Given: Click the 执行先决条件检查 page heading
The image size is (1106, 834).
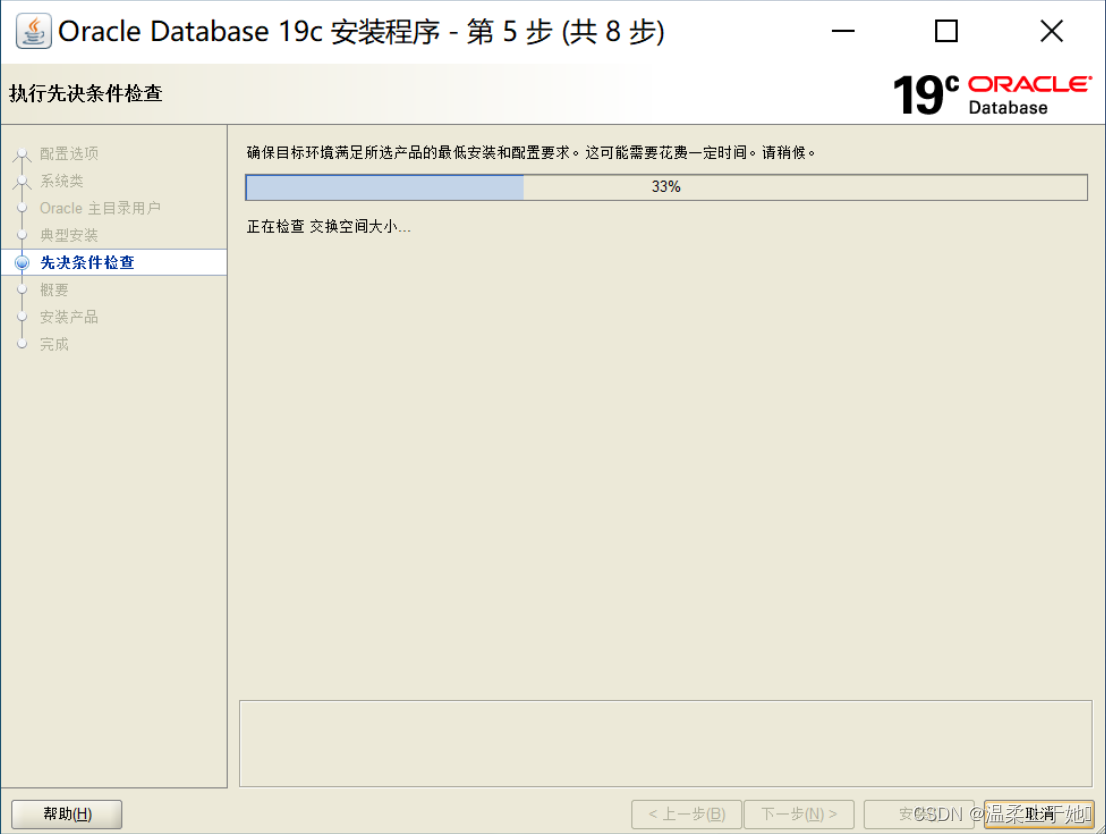Looking at the screenshot, I should point(85,93).
